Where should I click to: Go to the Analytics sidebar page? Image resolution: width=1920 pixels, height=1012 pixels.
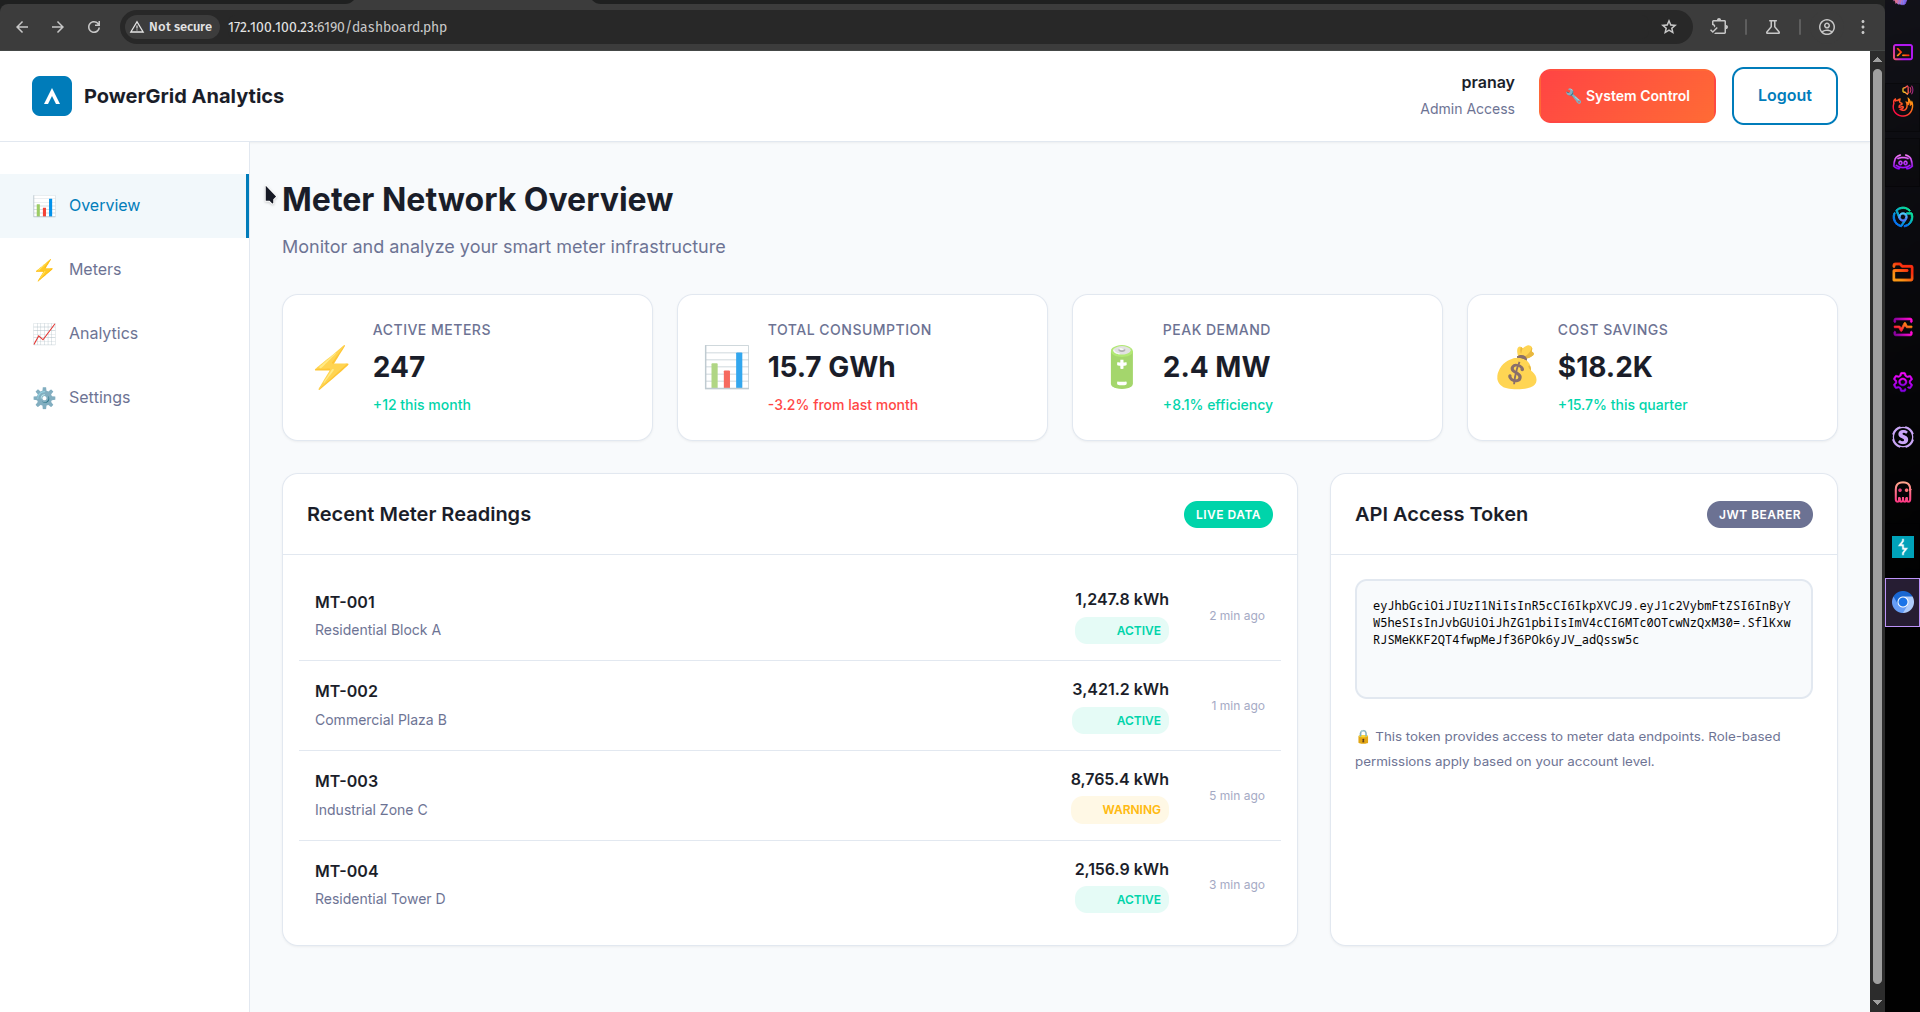point(102,334)
